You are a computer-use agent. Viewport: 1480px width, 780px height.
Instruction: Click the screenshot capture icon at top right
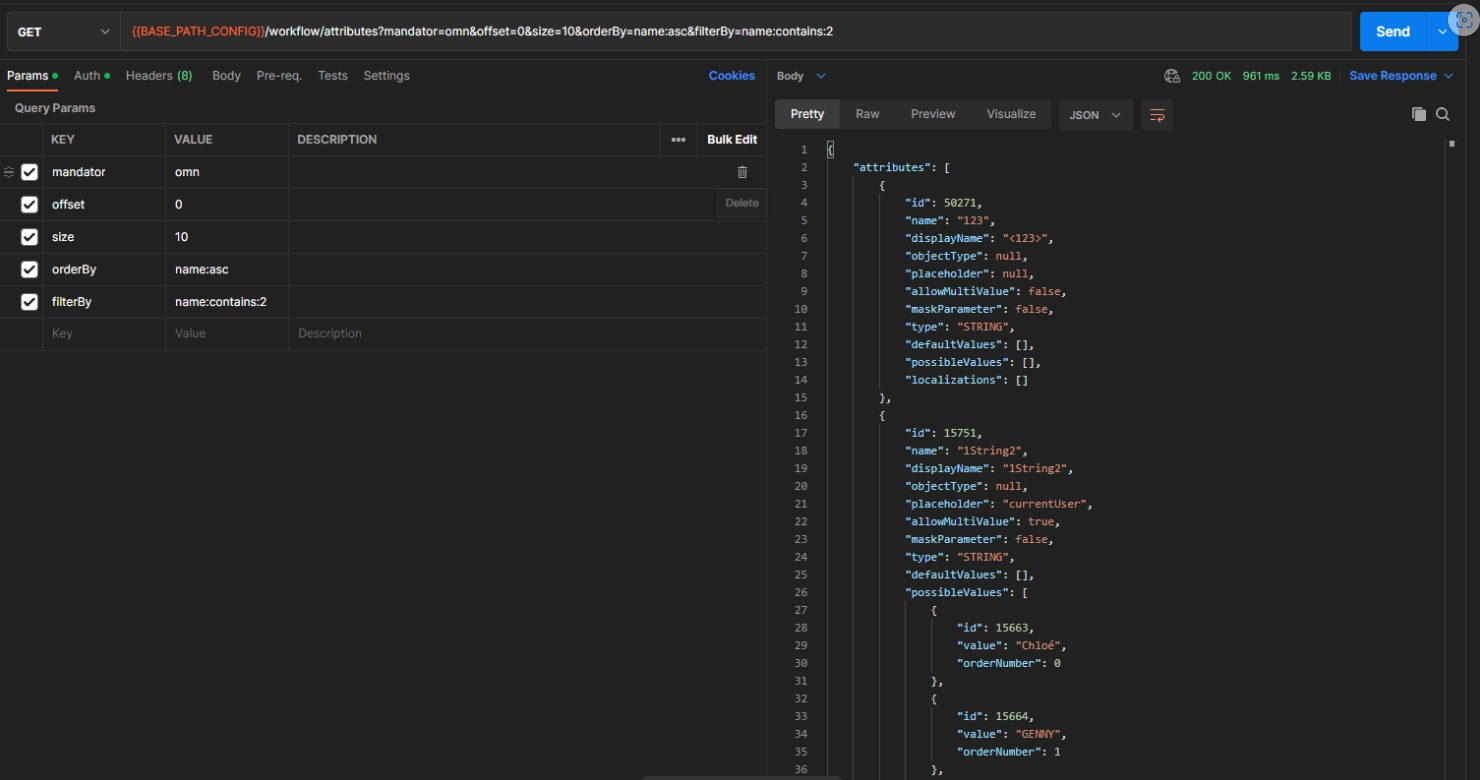pyautogui.click(x=1463, y=21)
